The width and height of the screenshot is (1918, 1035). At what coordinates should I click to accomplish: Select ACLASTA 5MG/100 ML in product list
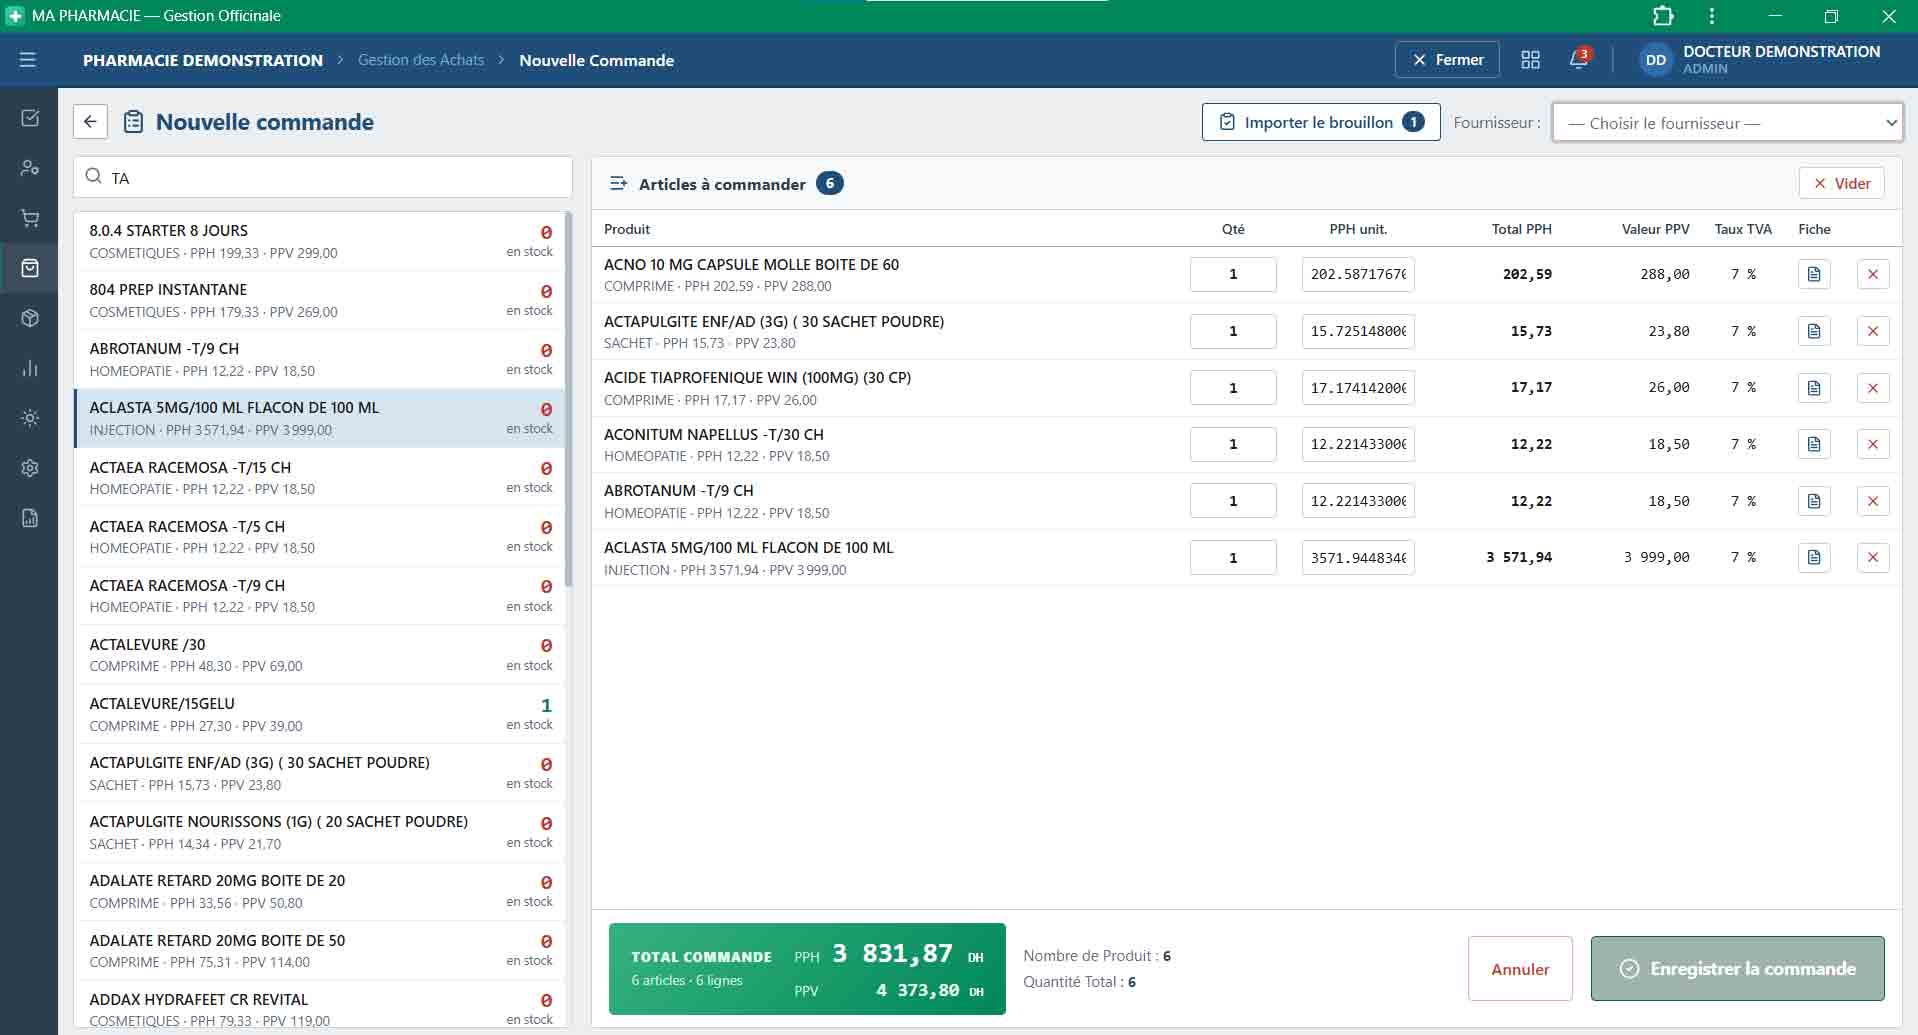click(x=320, y=418)
